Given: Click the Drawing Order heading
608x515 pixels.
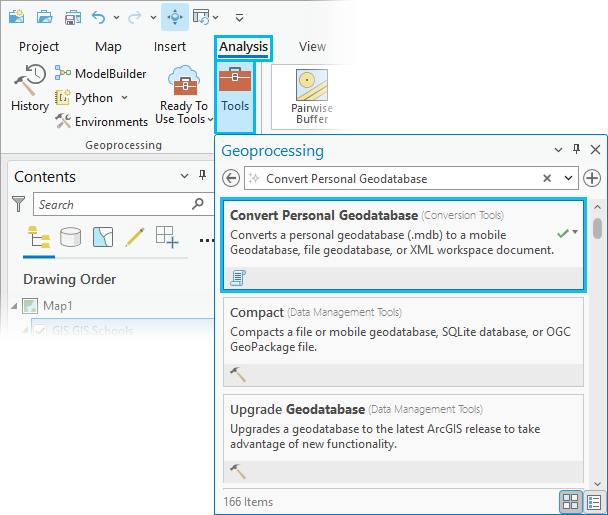Looking at the screenshot, I should coord(69,279).
